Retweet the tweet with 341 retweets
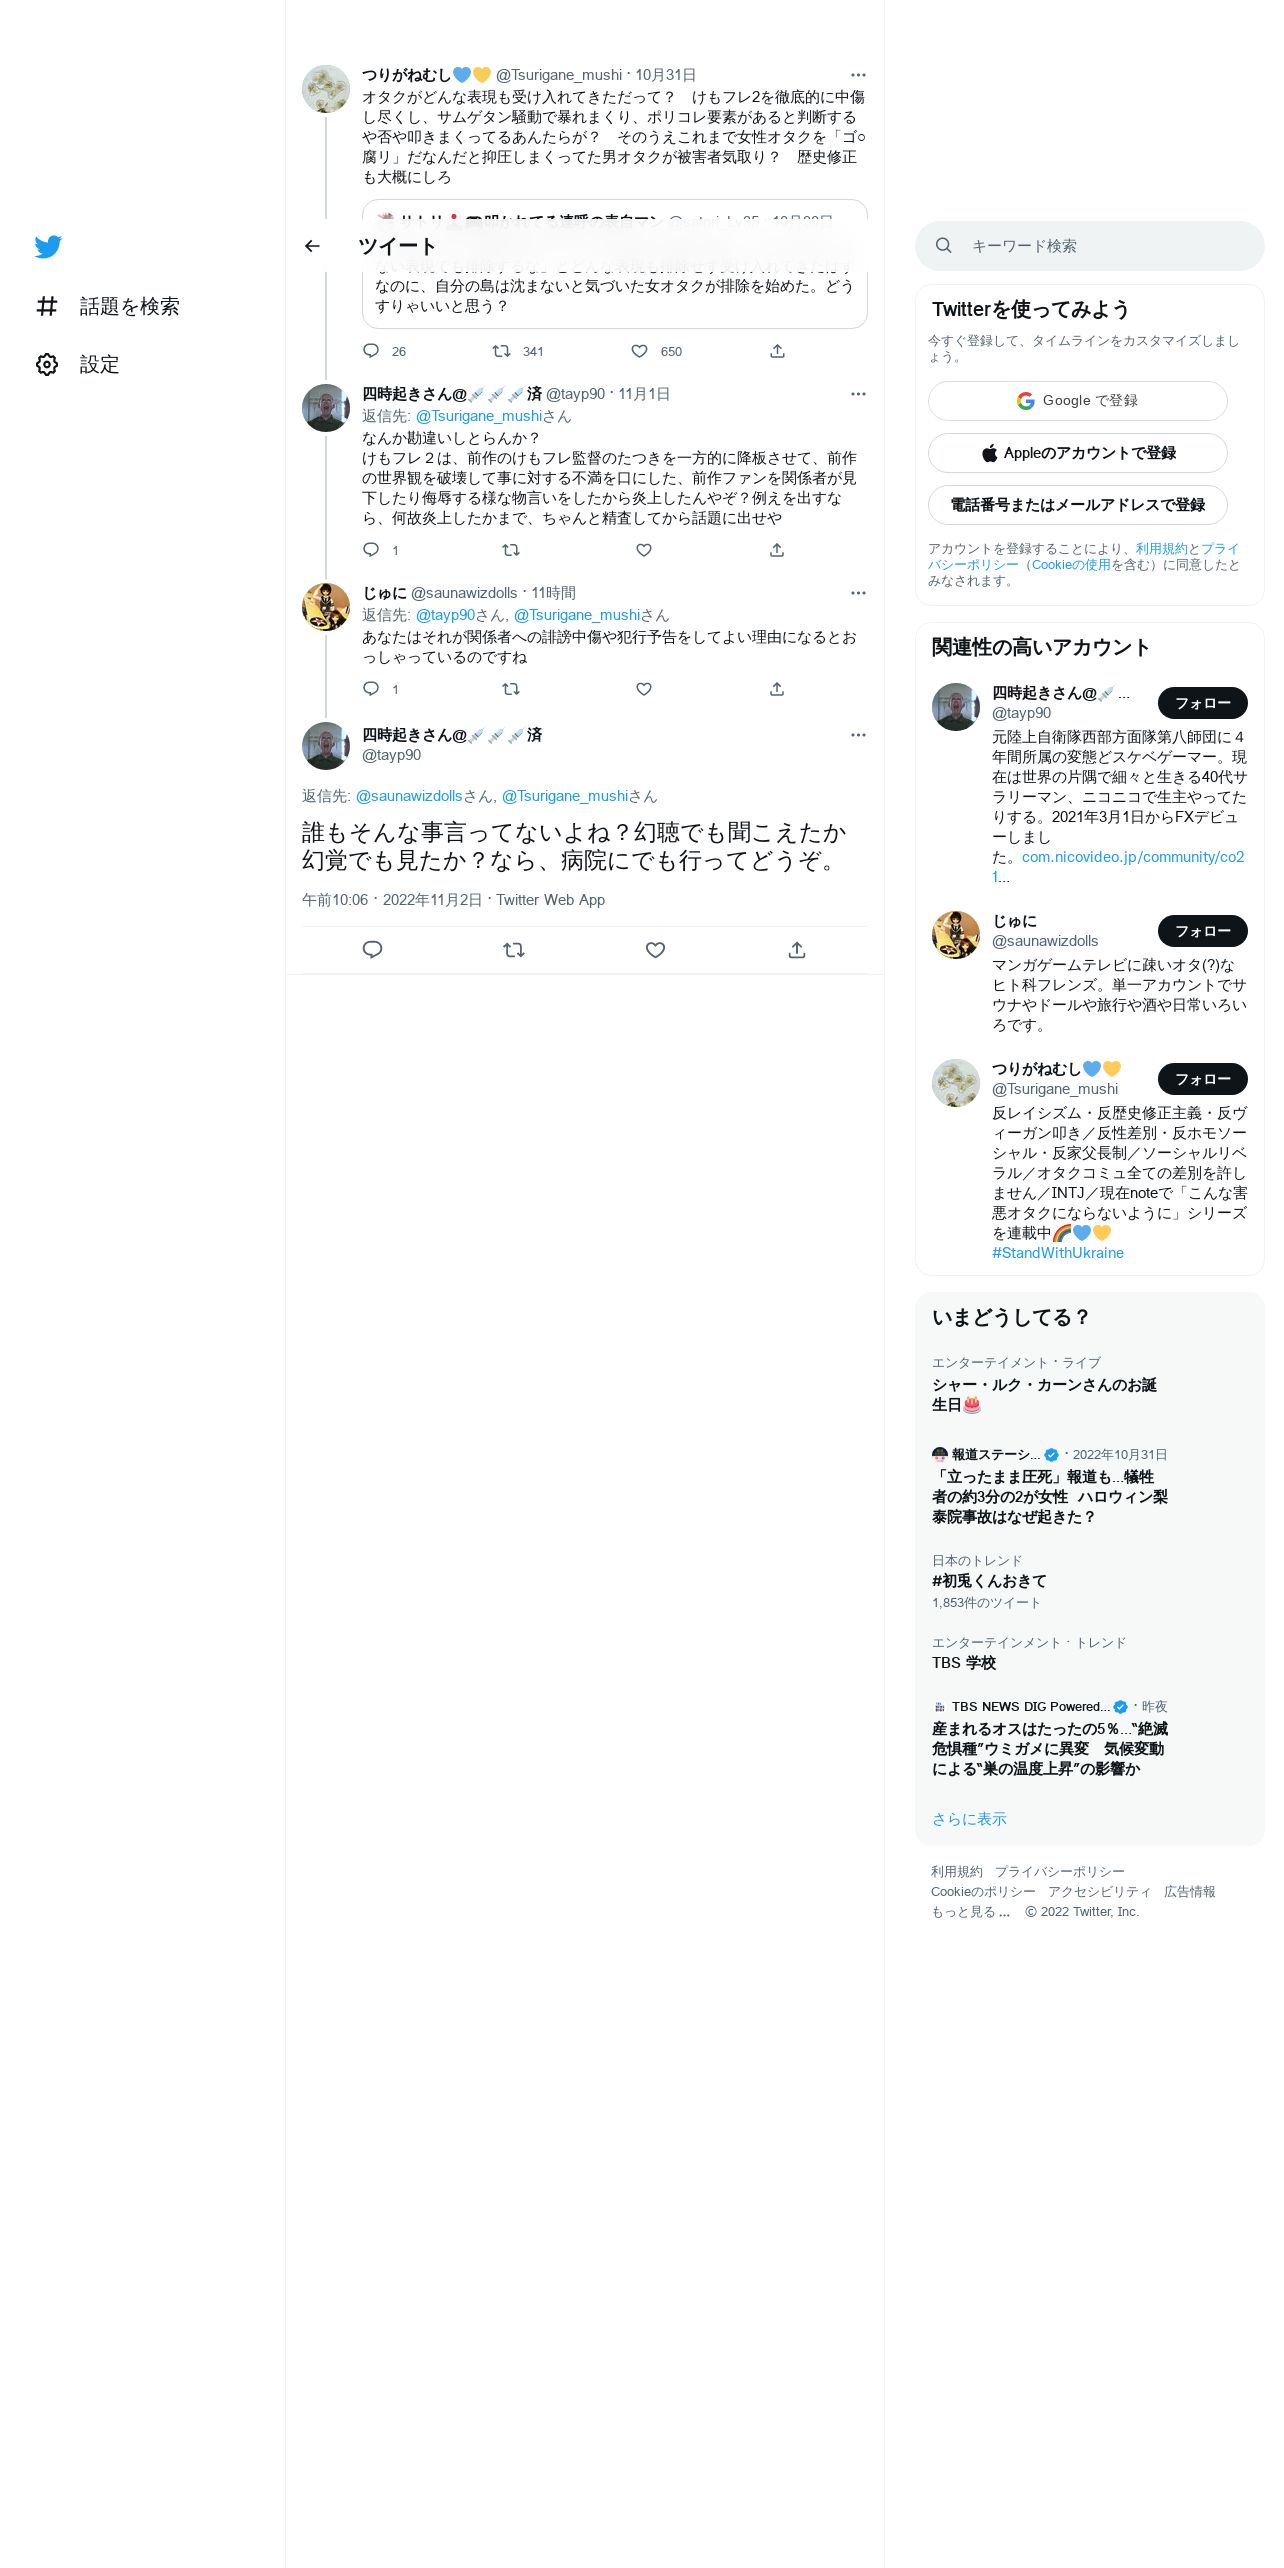Image resolution: width=1284 pixels, height=2568 pixels. click(501, 351)
